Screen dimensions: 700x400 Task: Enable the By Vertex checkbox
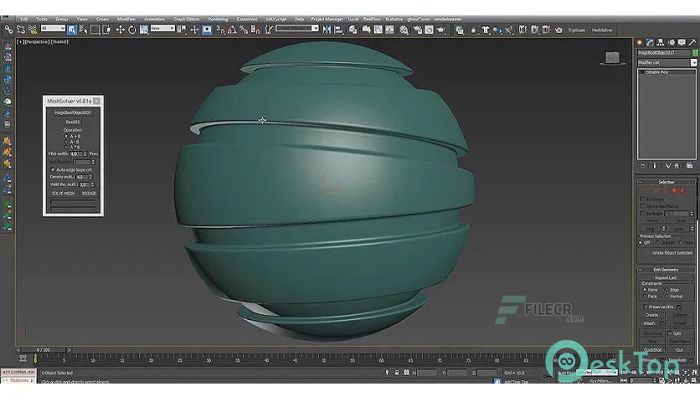[643, 199]
